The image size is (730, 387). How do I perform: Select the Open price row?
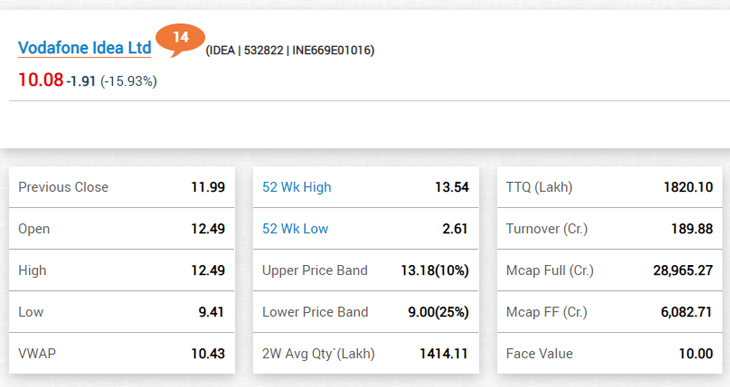tap(122, 229)
